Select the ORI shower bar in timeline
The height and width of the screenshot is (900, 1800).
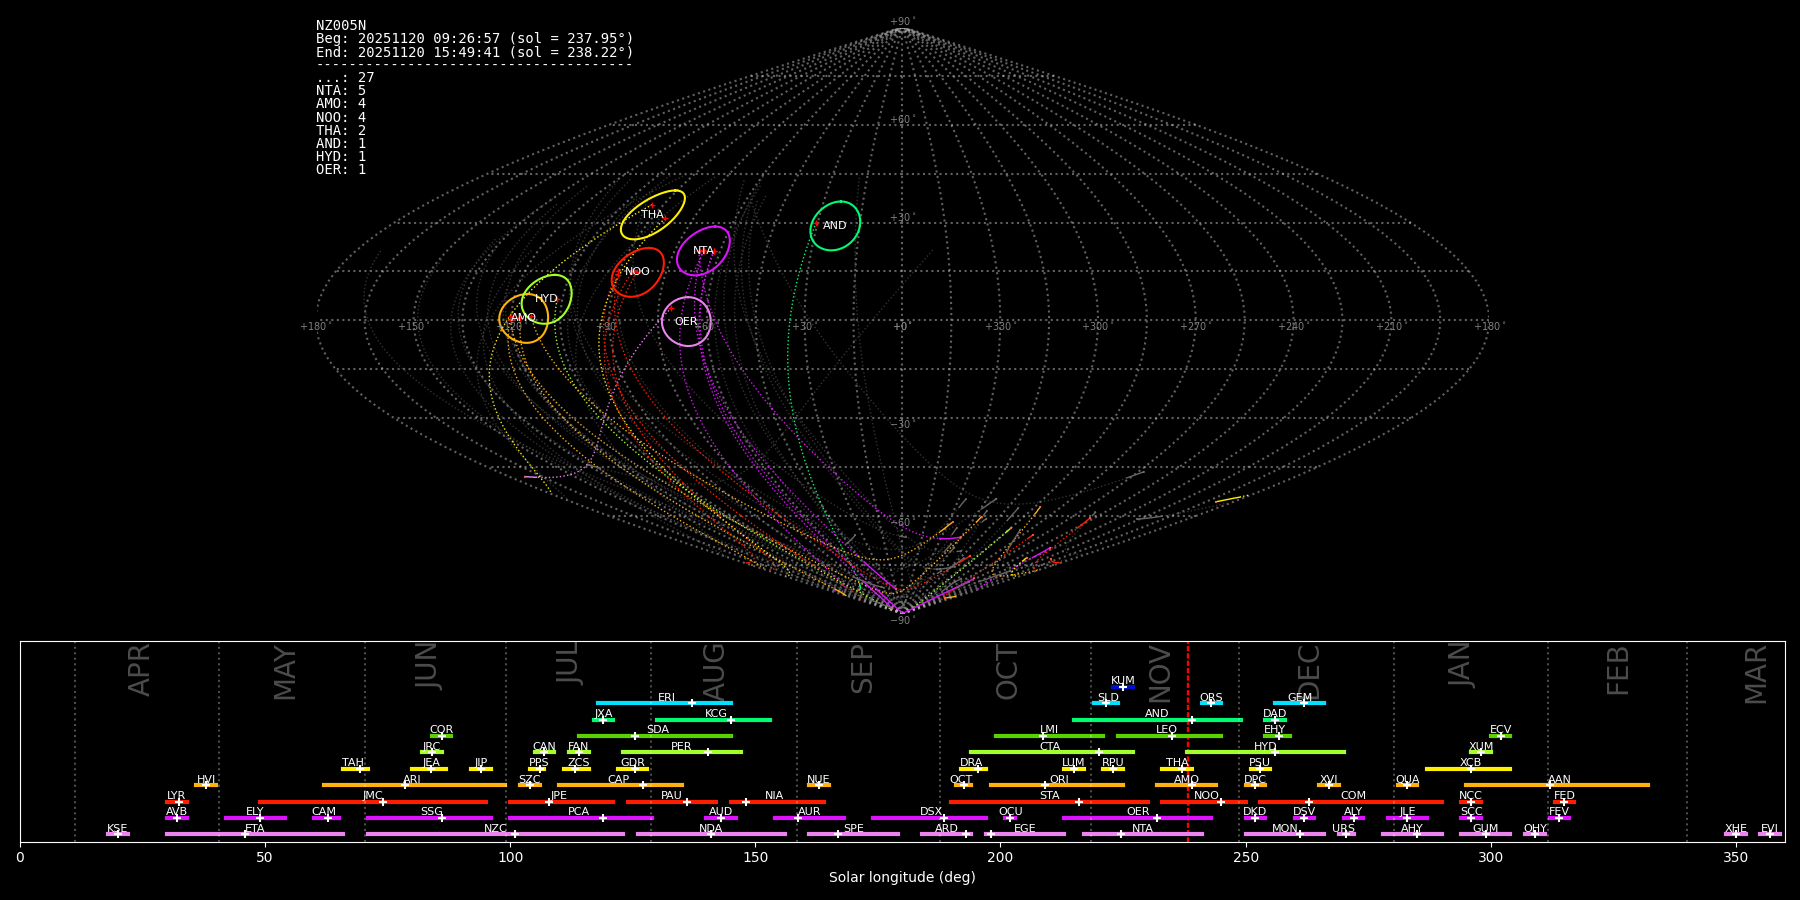click(x=1057, y=785)
